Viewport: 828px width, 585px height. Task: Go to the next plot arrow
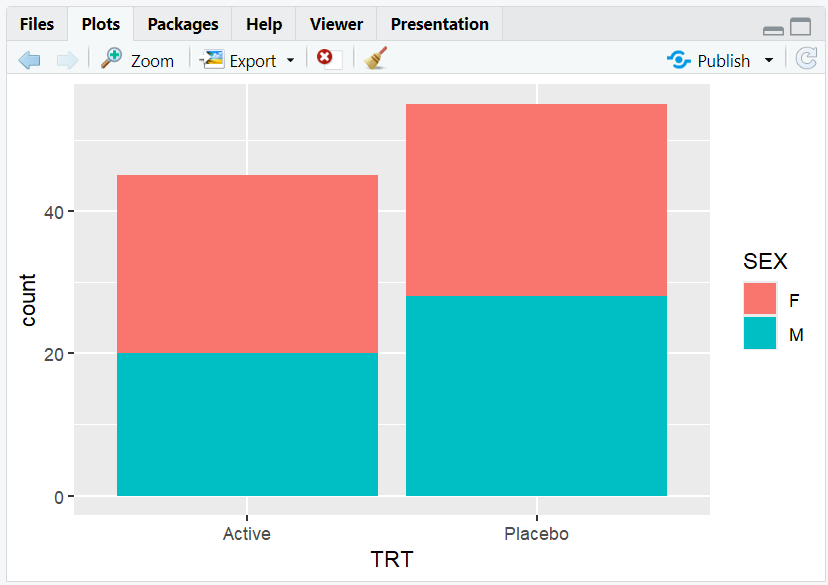tap(67, 60)
